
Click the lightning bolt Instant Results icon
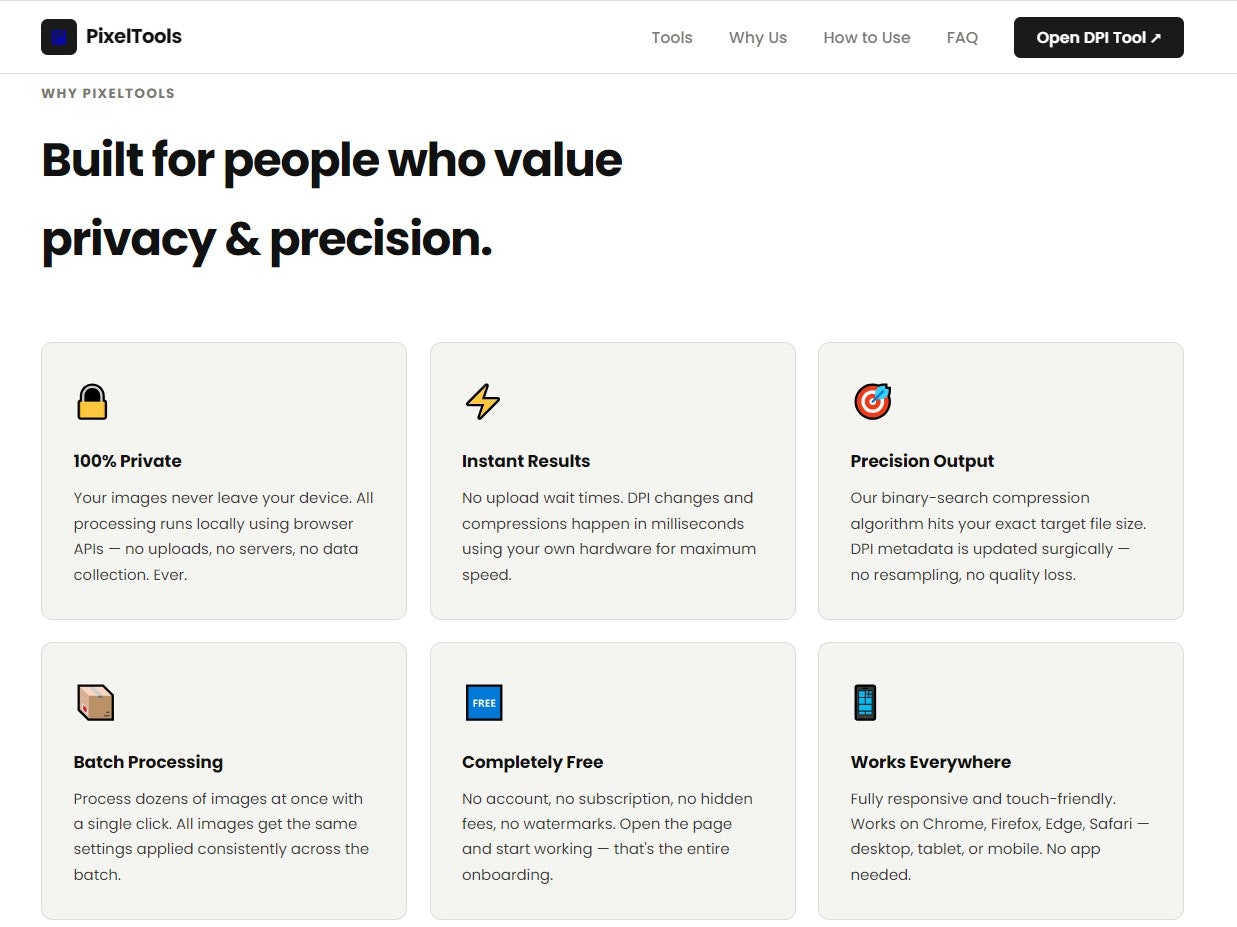pos(482,402)
